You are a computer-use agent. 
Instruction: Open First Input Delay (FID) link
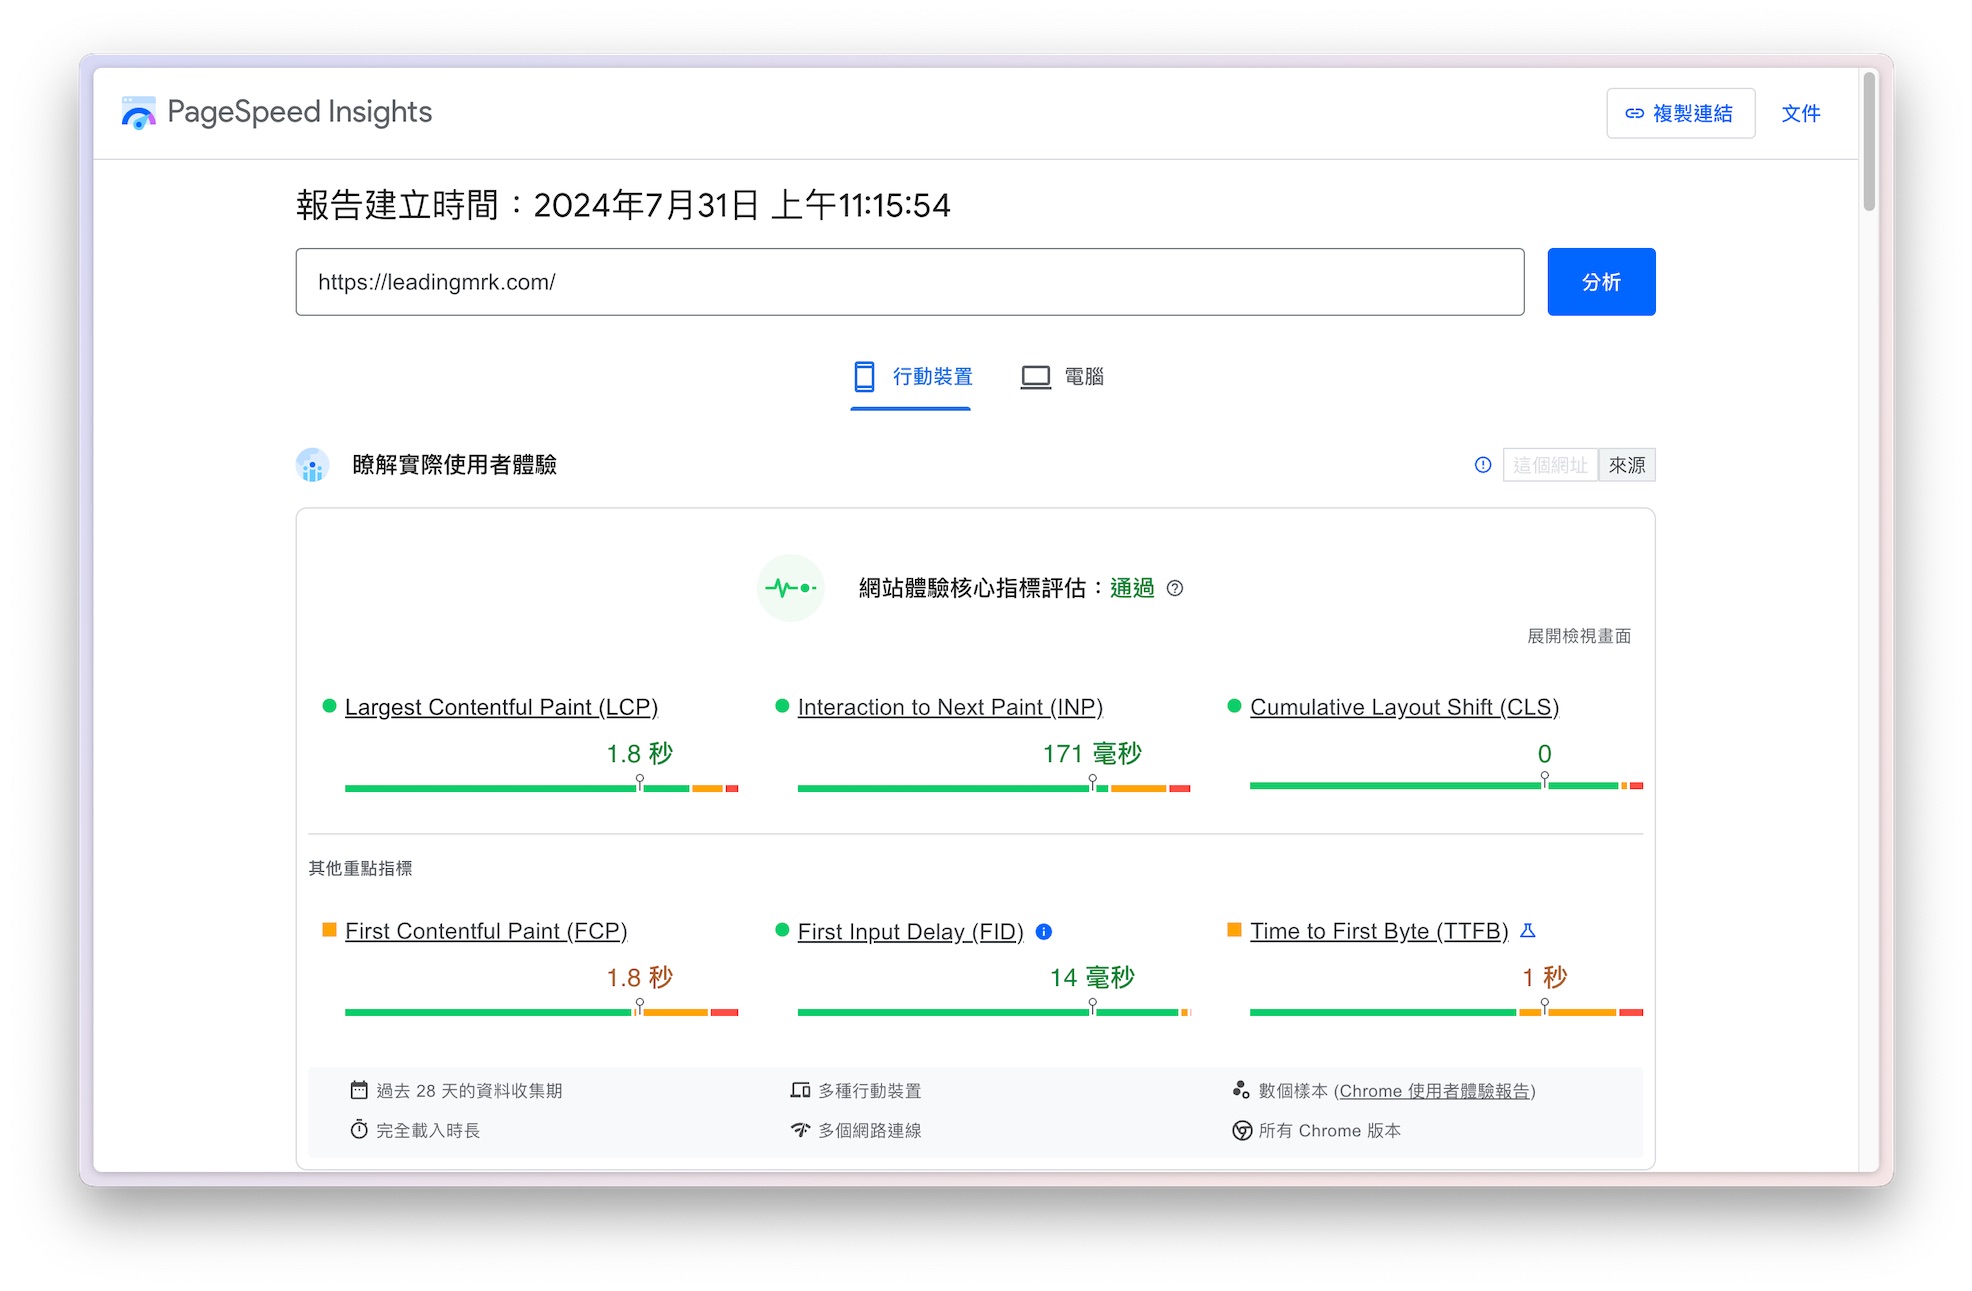[910, 931]
